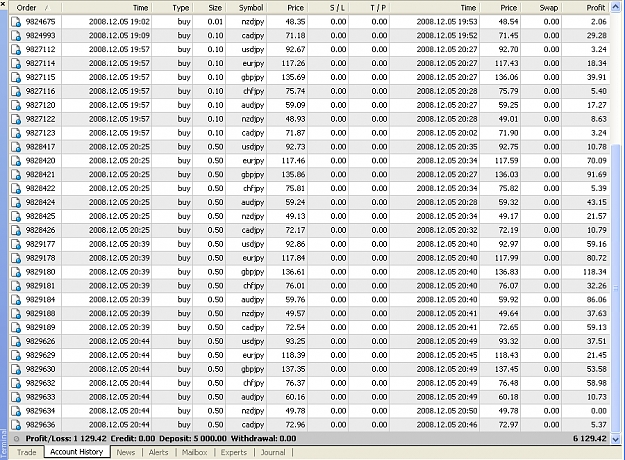Open the Journal tab
This screenshot has width=625, height=460.
pos(273,452)
